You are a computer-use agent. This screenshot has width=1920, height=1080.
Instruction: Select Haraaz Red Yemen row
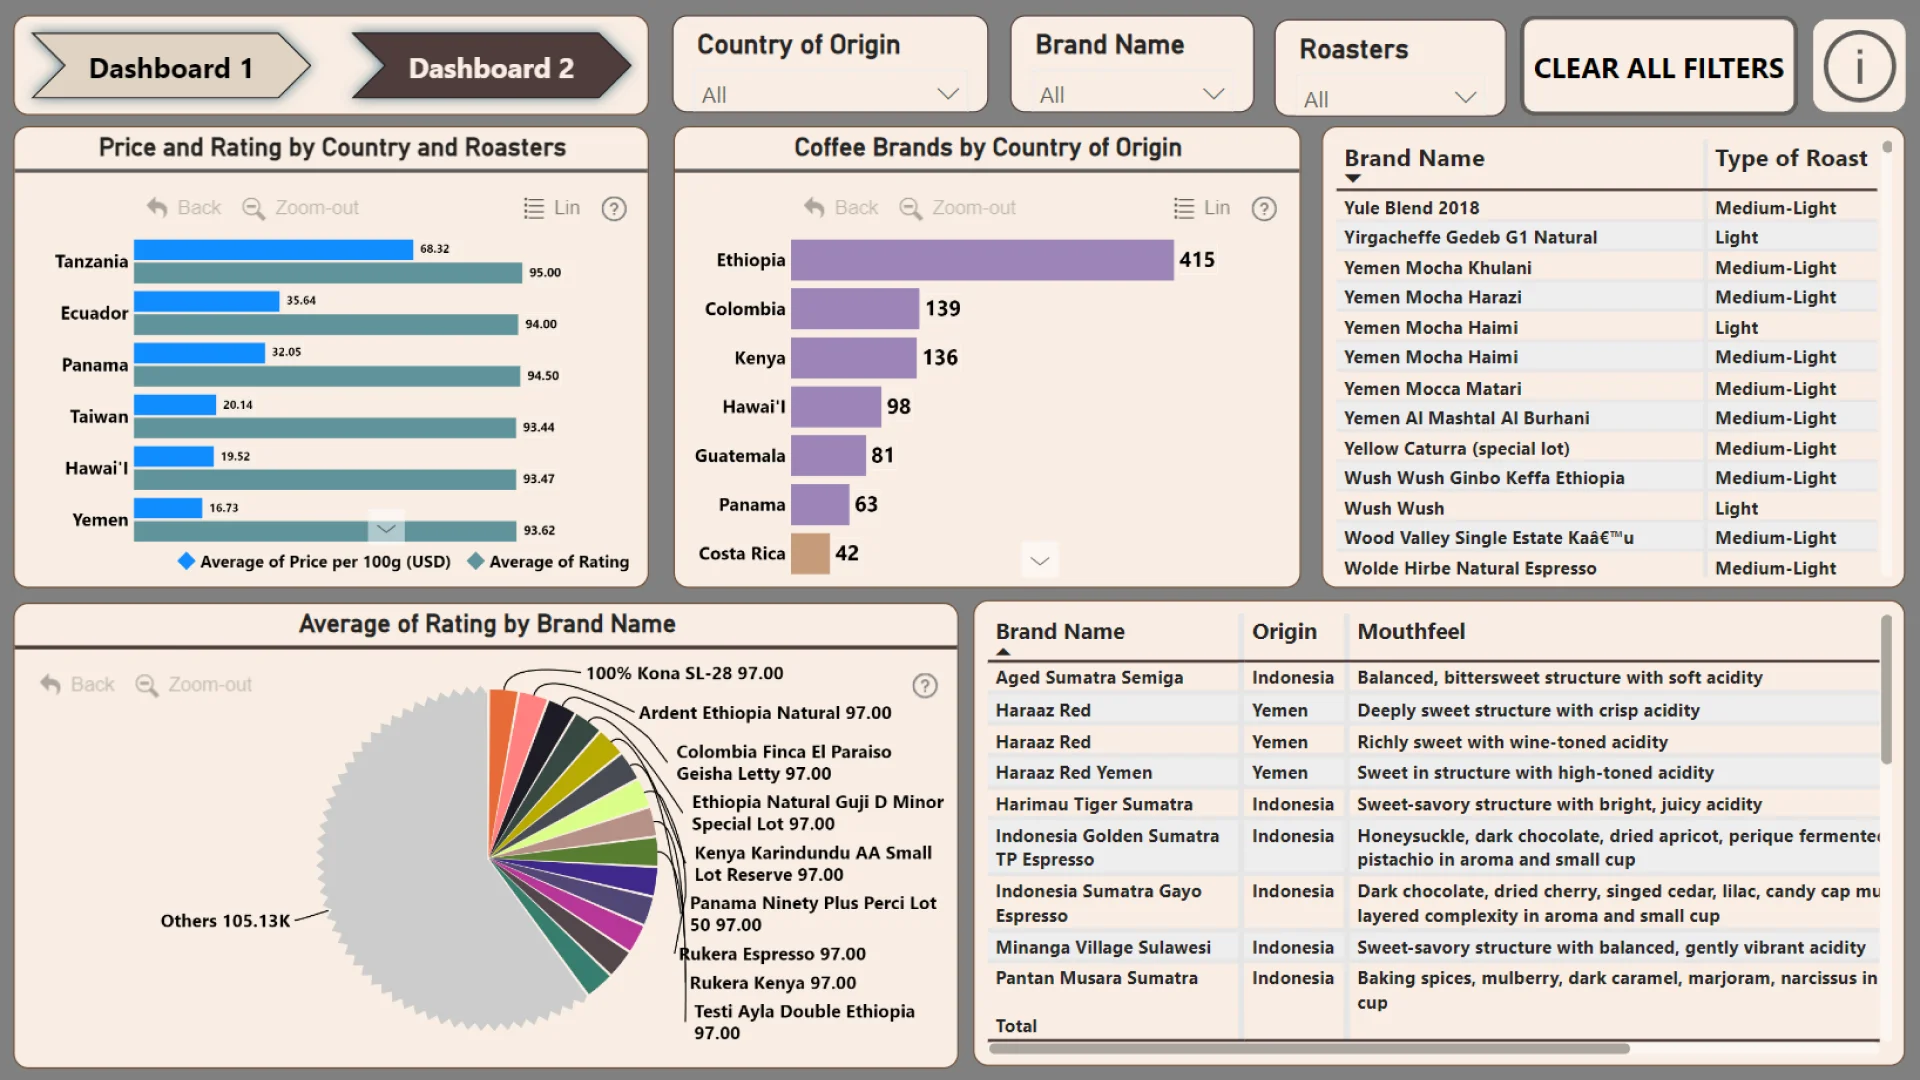1435,773
